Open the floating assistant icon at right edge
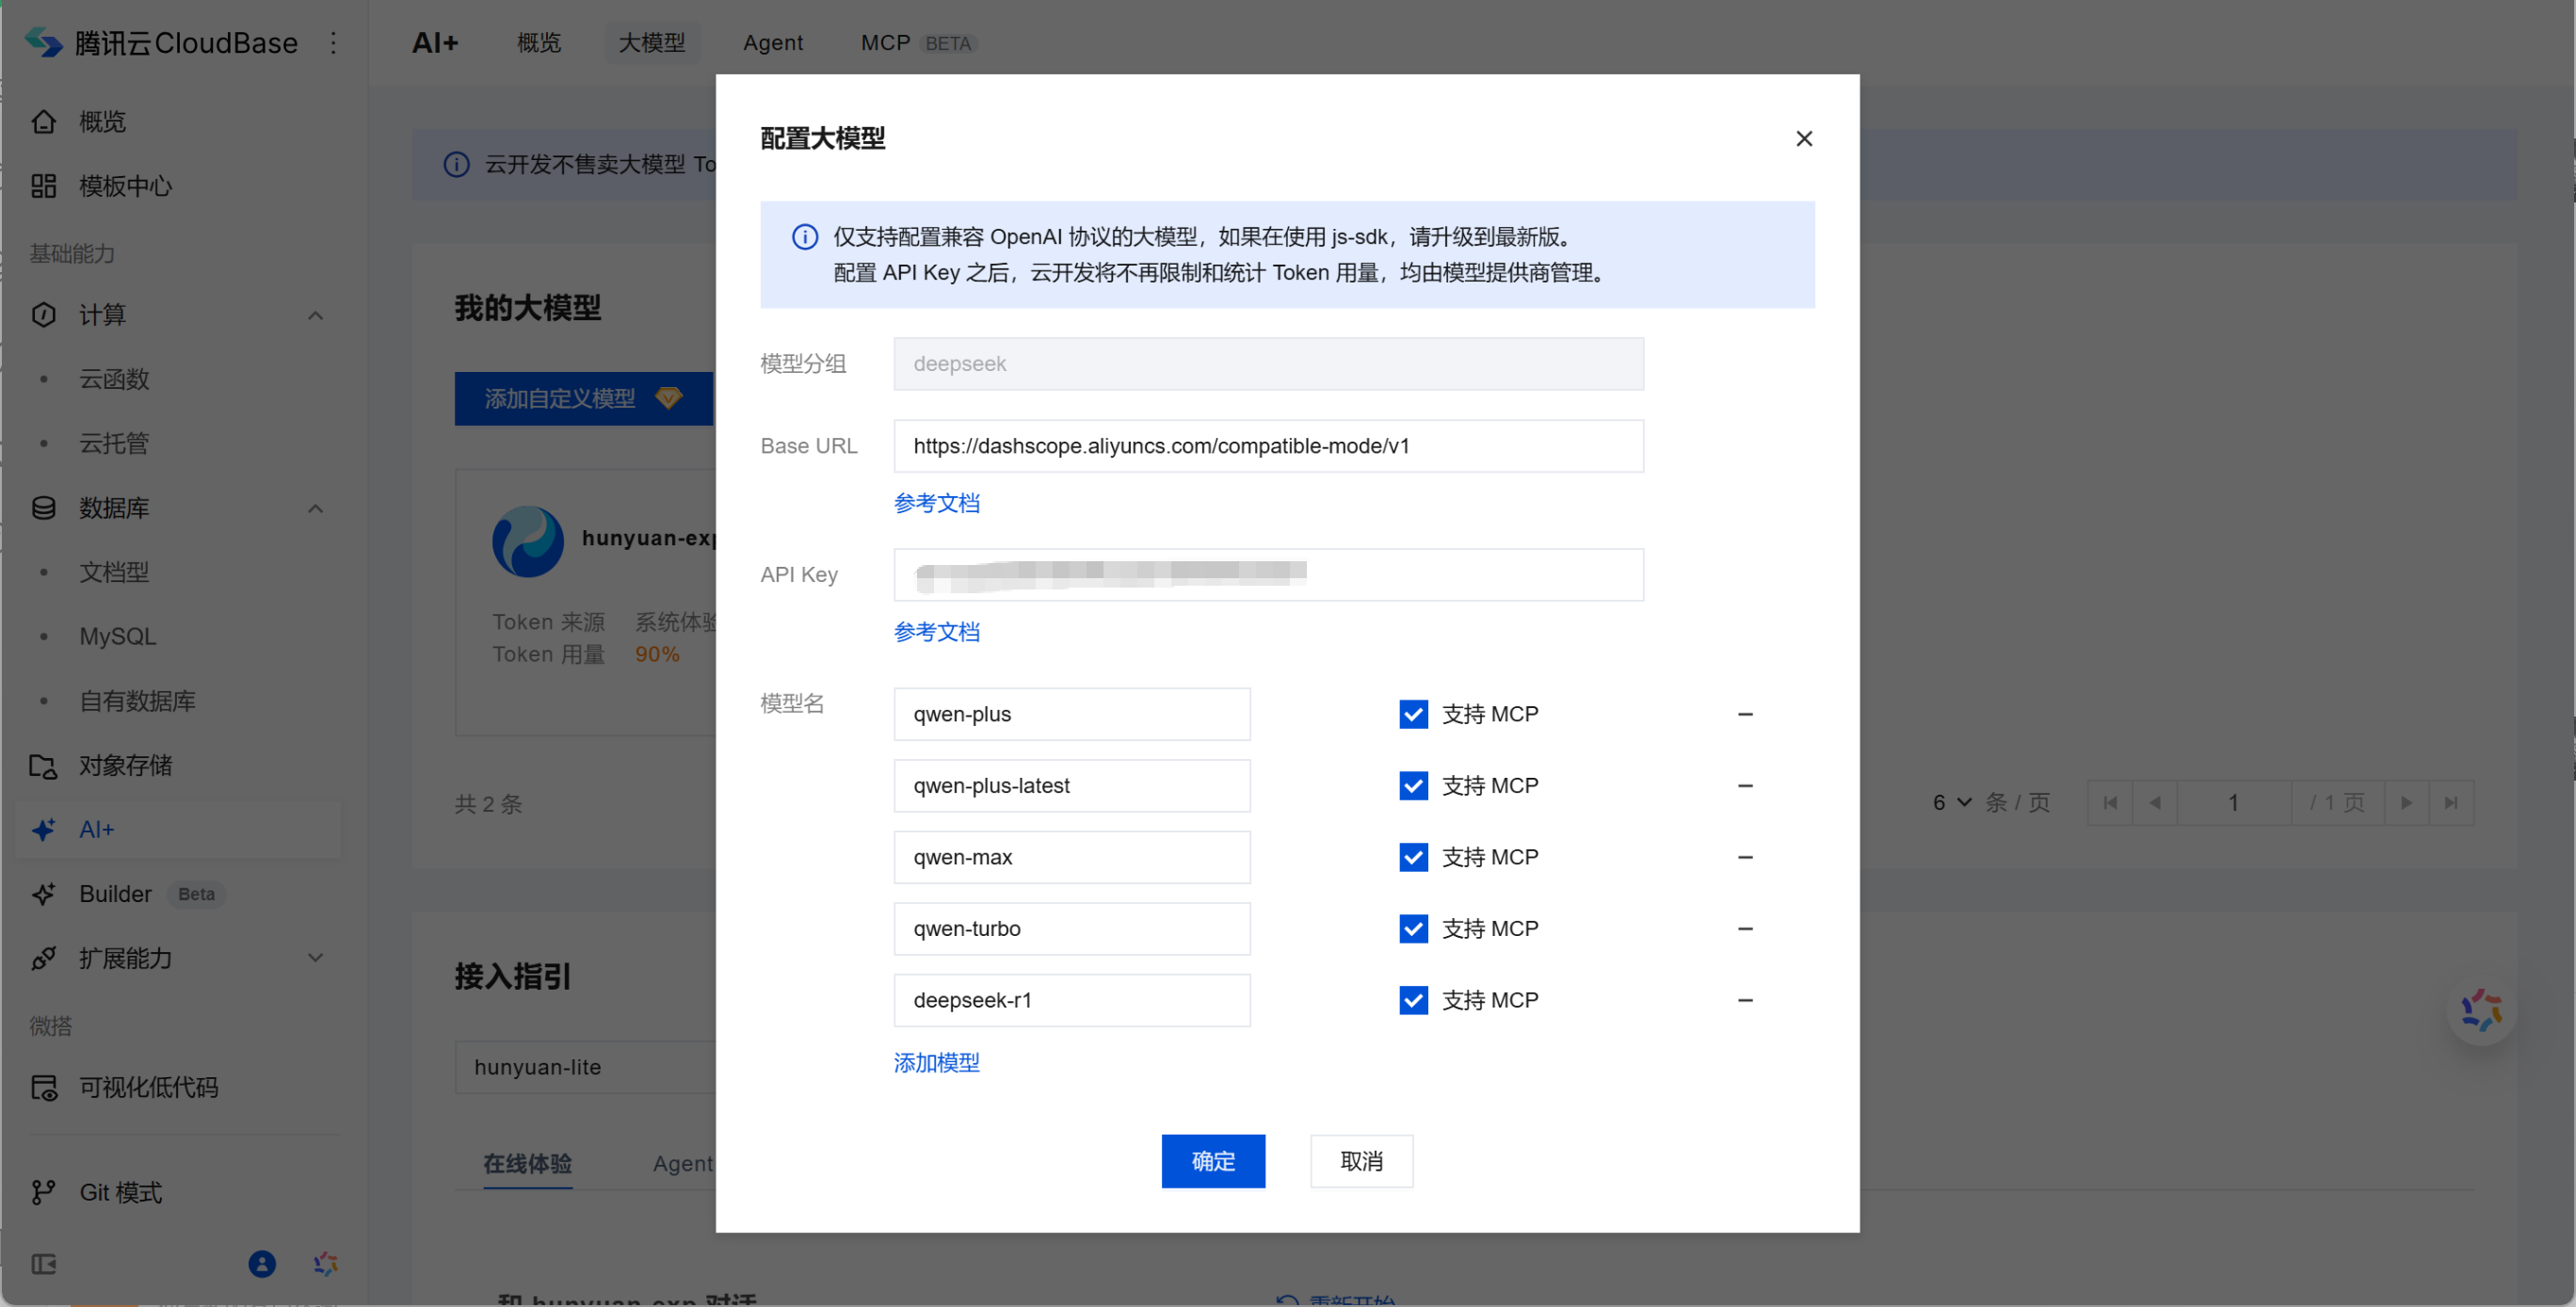 2481,1011
